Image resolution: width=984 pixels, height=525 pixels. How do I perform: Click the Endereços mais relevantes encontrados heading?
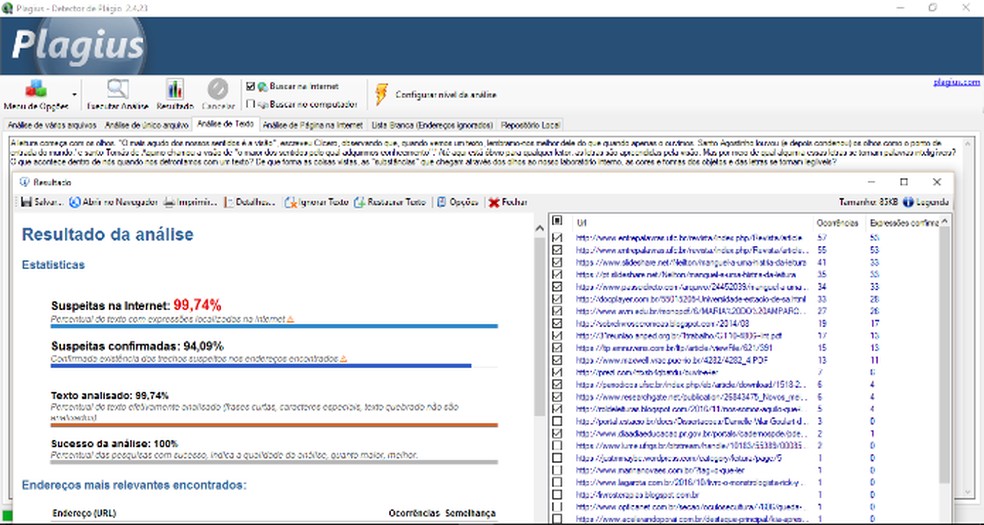(134, 485)
